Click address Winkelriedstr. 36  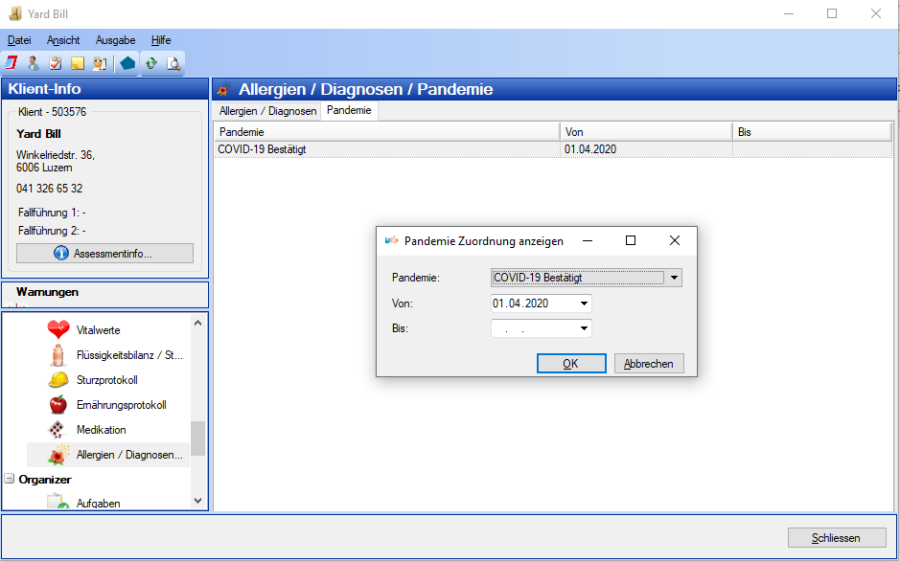55,155
